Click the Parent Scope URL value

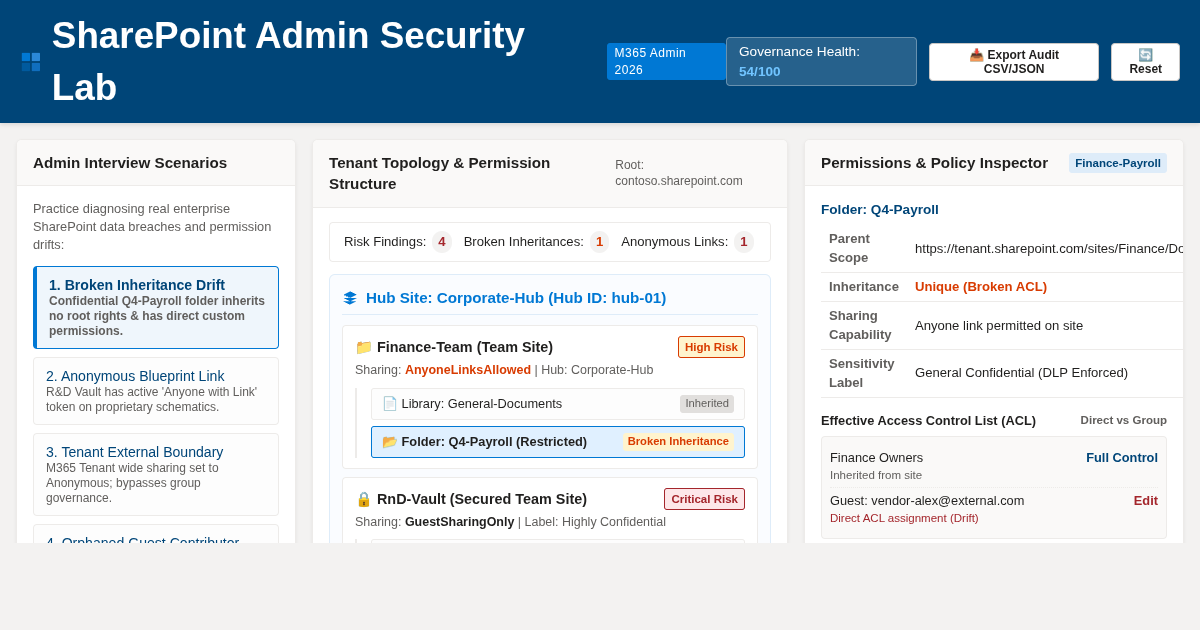1049,249
